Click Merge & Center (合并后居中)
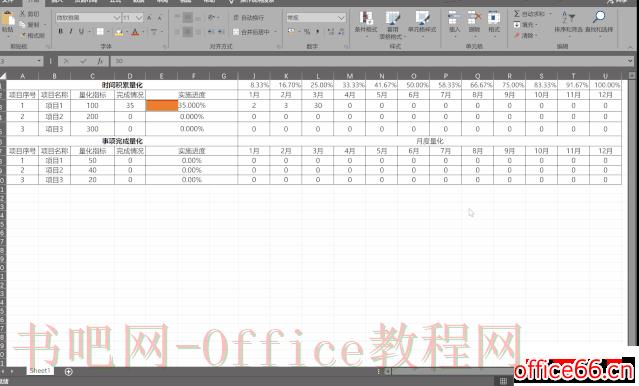Image resolution: width=639 pixels, height=386 pixels. click(x=251, y=32)
